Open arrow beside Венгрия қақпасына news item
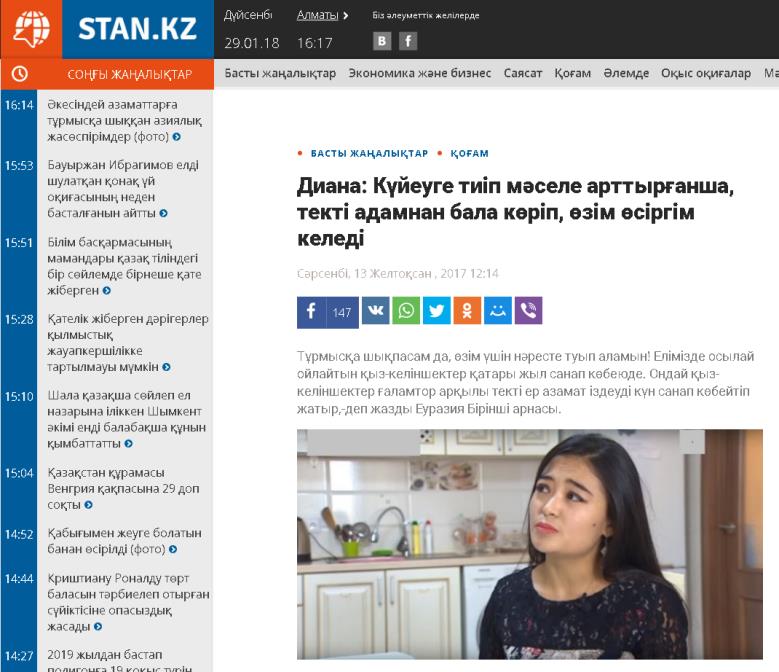Image resolution: width=779 pixels, height=672 pixels. (x=88, y=505)
